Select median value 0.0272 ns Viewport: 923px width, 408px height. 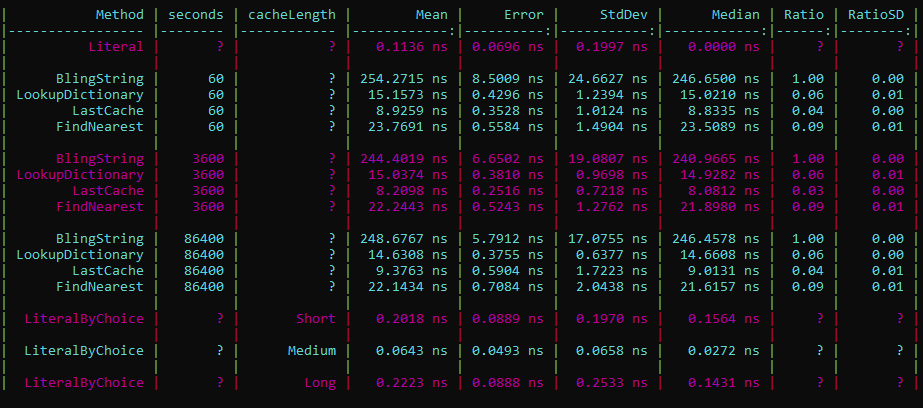point(723,350)
